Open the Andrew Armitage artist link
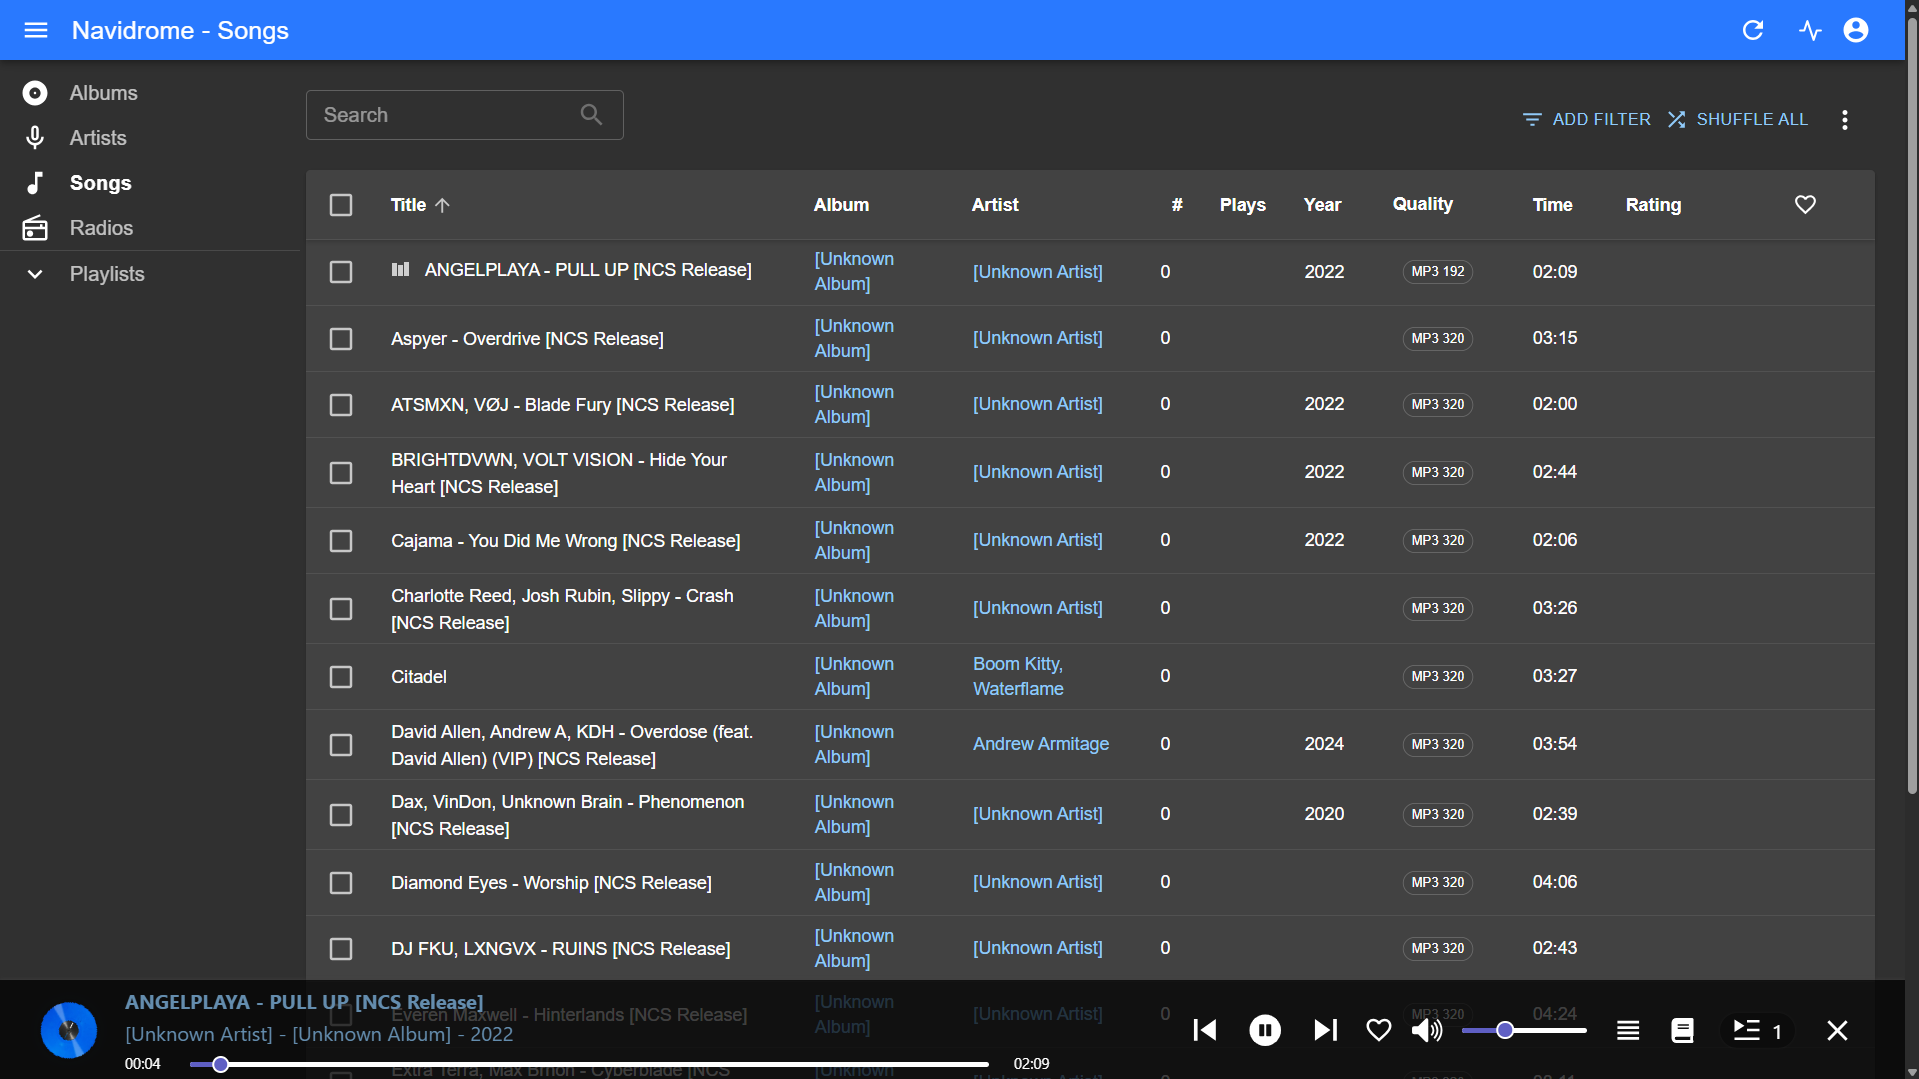This screenshot has width=1919, height=1079. [1040, 744]
